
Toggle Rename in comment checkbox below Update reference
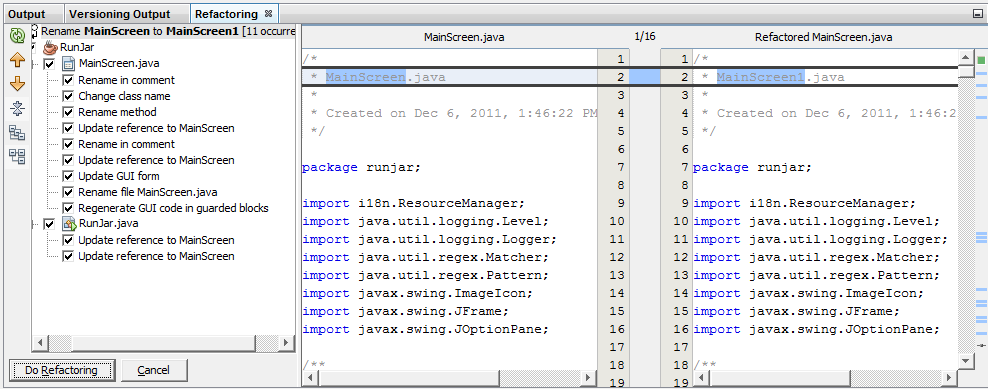(68, 144)
